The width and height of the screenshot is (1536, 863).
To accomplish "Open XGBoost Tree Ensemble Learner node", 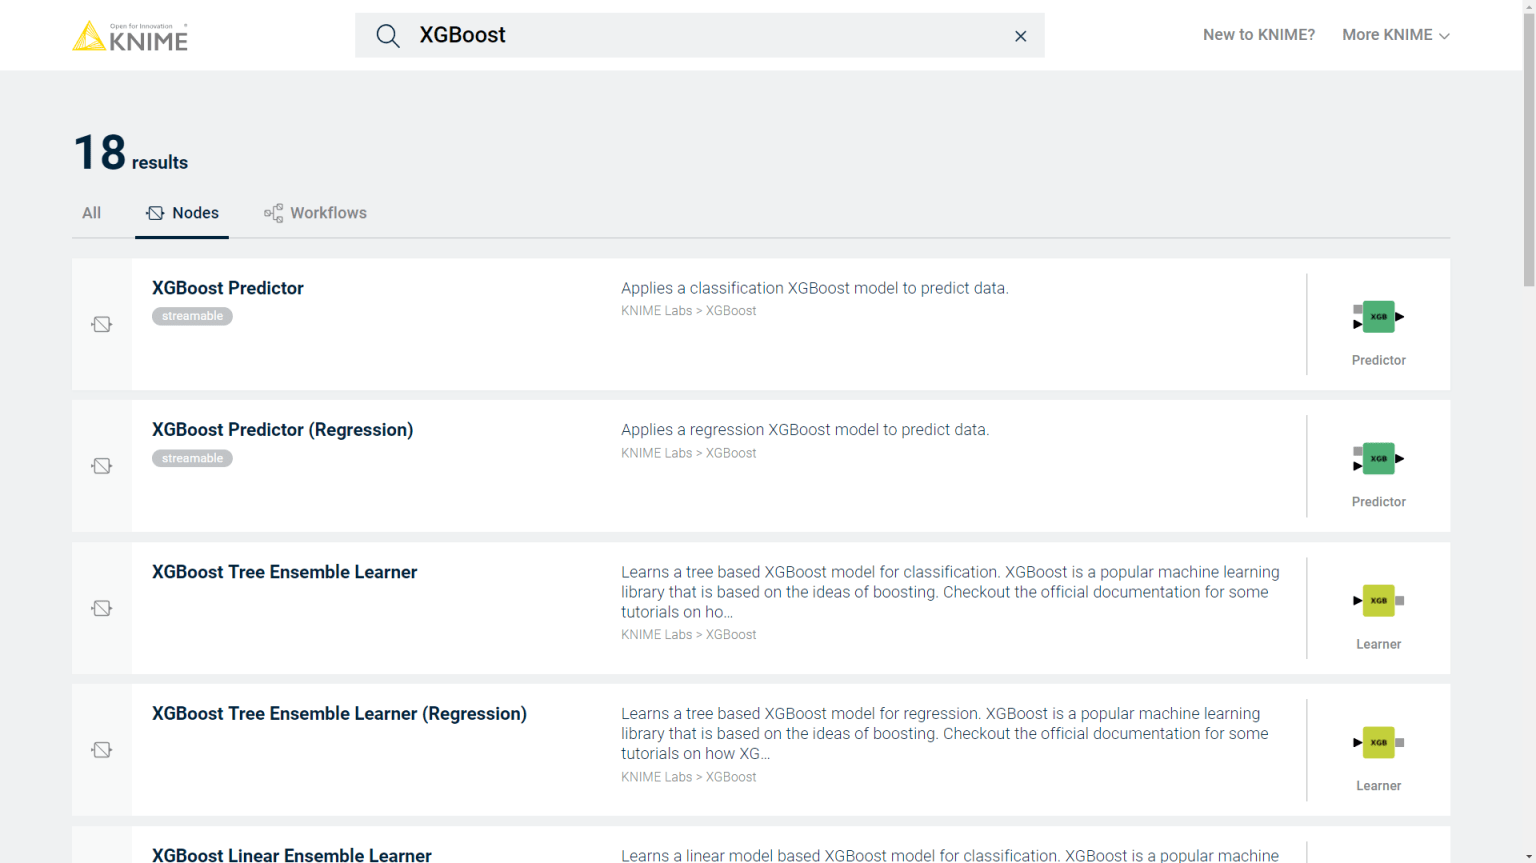I will point(284,572).
